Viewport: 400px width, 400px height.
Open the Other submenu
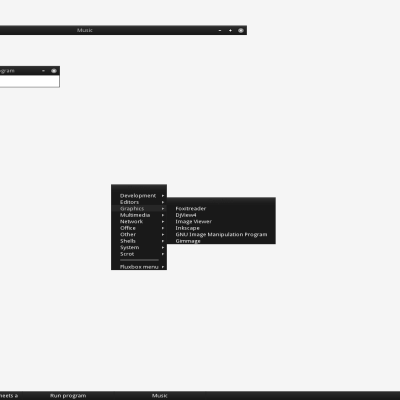139,235
